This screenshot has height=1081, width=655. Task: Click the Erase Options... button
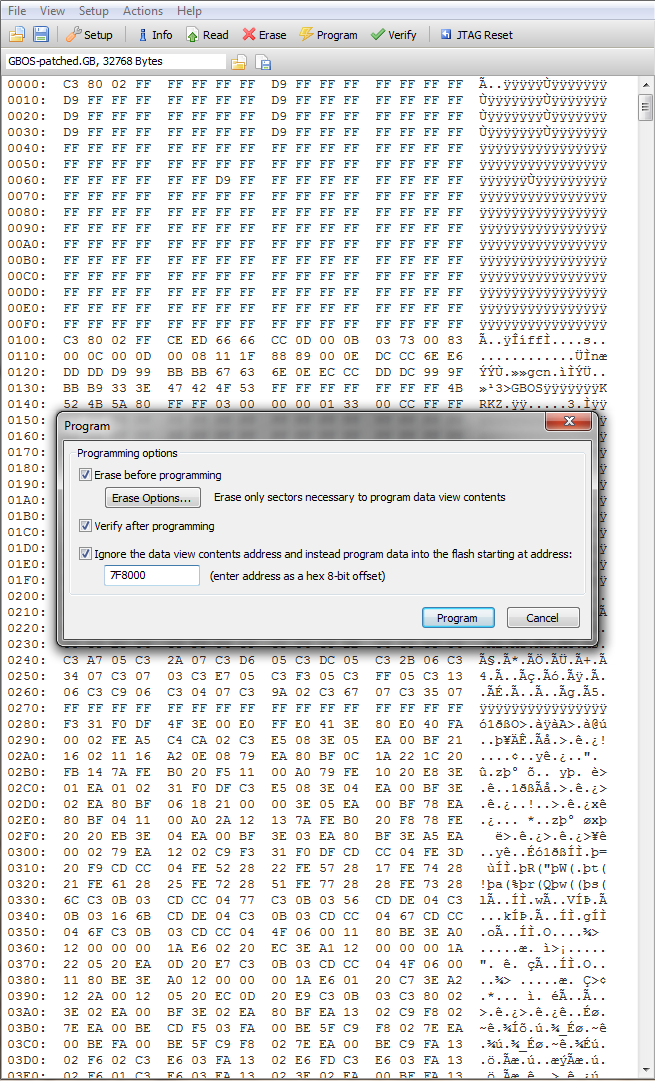pyautogui.click(x=152, y=498)
